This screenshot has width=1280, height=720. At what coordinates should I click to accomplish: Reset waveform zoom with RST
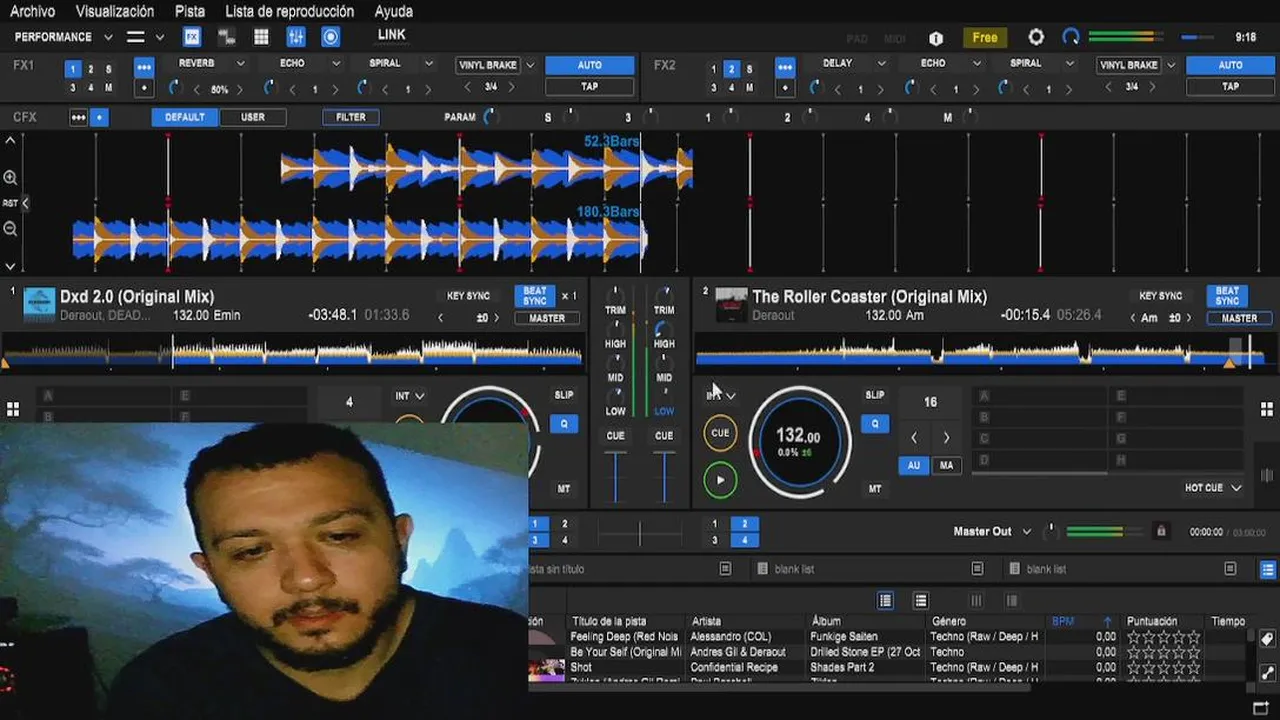pyautogui.click(x=10, y=203)
